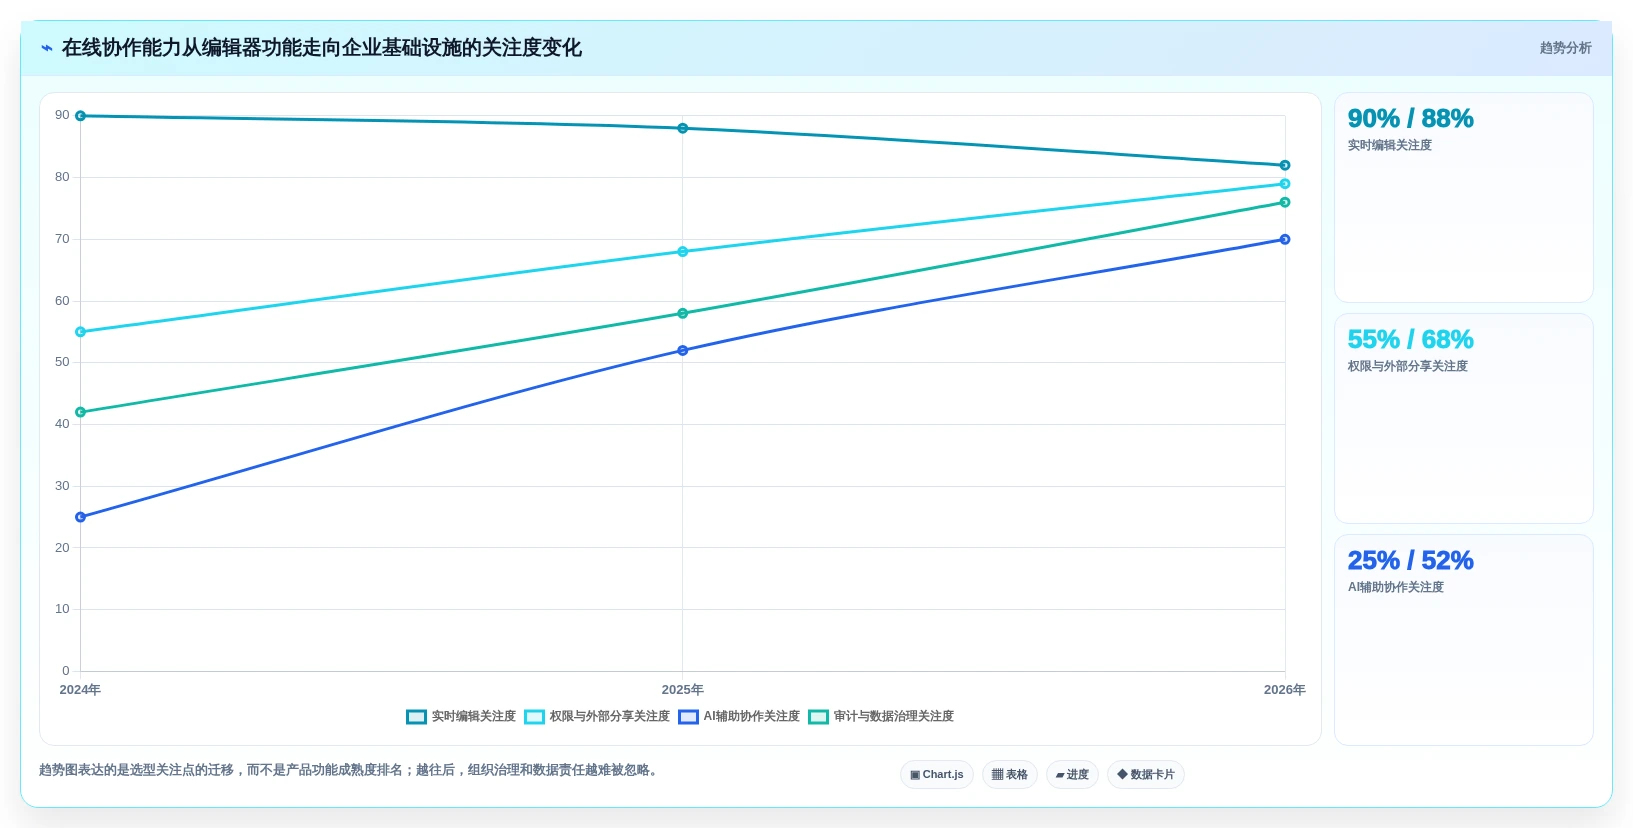Image resolution: width=1633 pixels, height=828 pixels.
Task: Select 权限与外部分享 data point at 2025年 (68)
Action: [683, 252]
